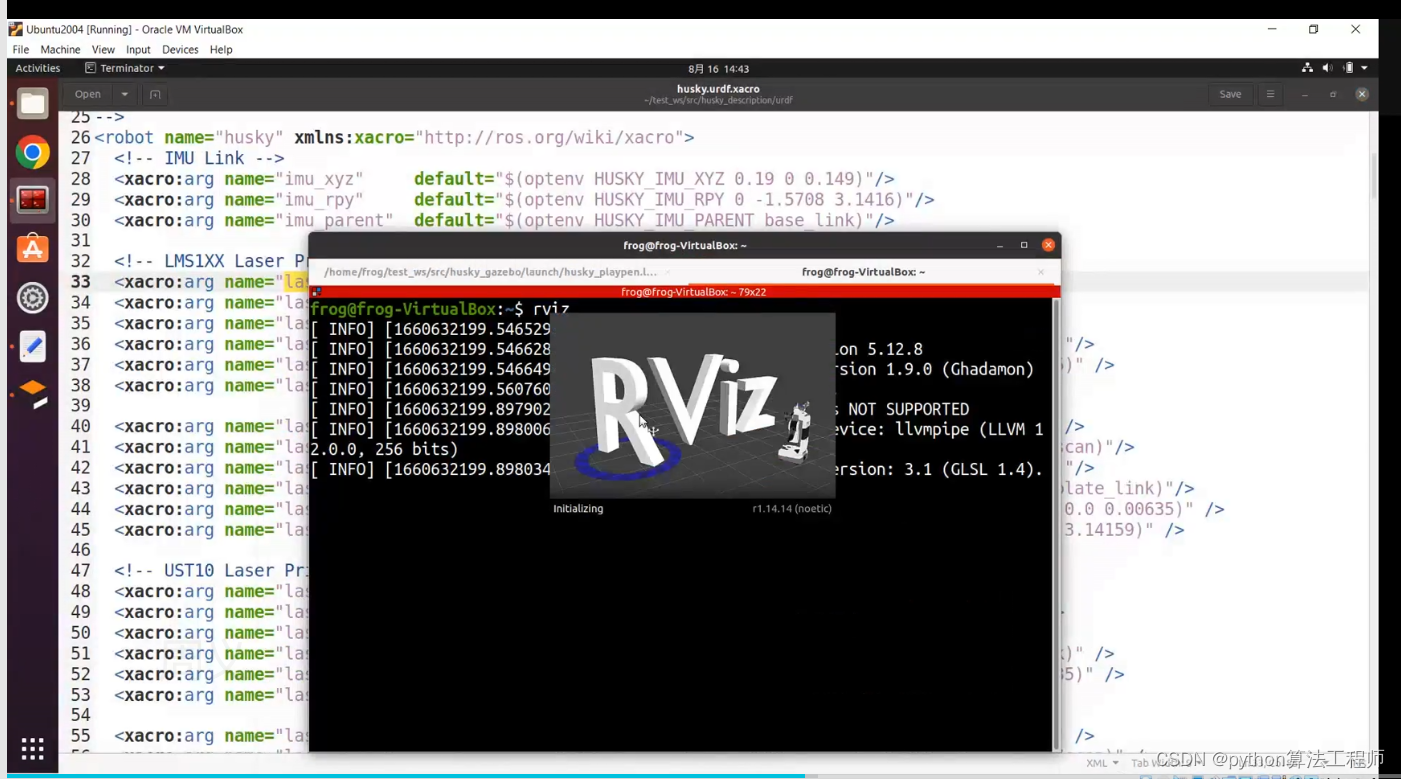Switch to the husky_playpen launch terminal tab
Image resolution: width=1401 pixels, height=779 pixels.
pos(490,272)
